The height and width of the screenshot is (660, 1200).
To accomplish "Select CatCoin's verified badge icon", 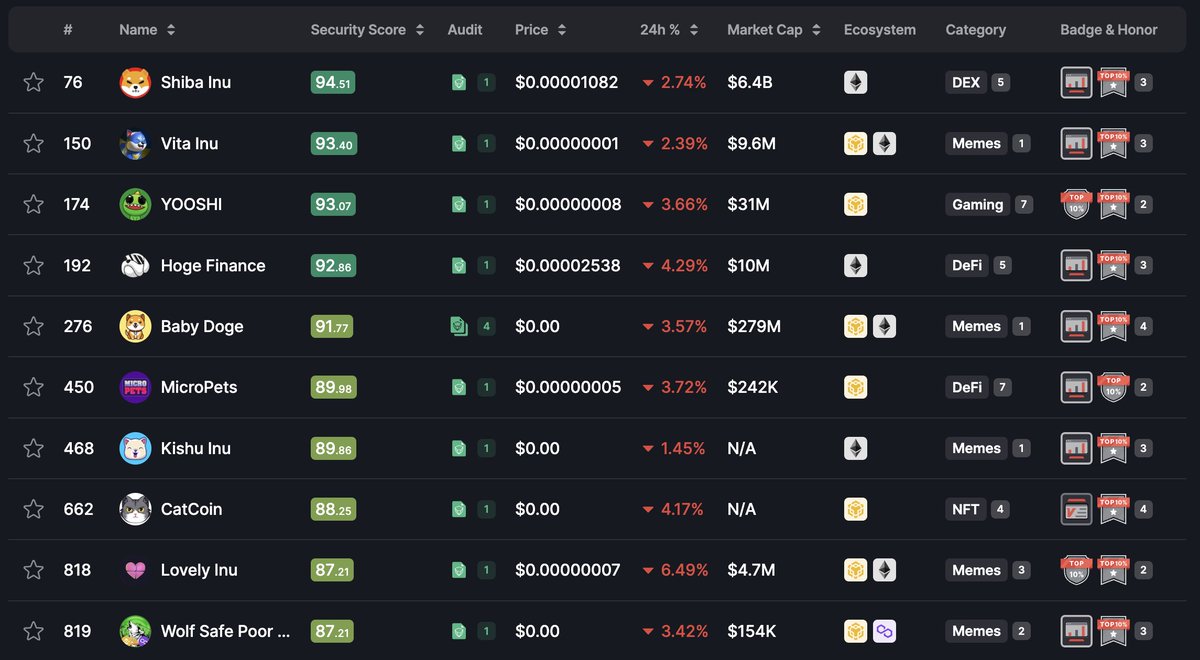I will [1076, 509].
